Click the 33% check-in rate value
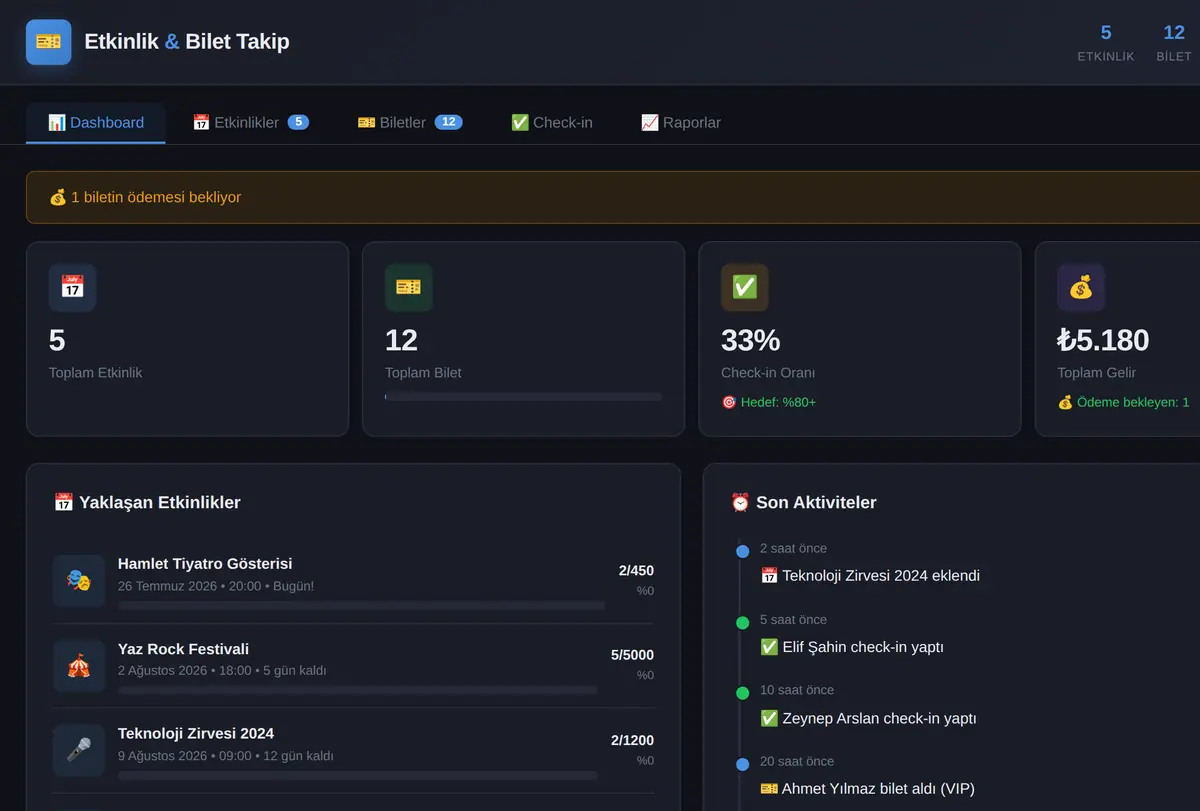 point(750,340)
